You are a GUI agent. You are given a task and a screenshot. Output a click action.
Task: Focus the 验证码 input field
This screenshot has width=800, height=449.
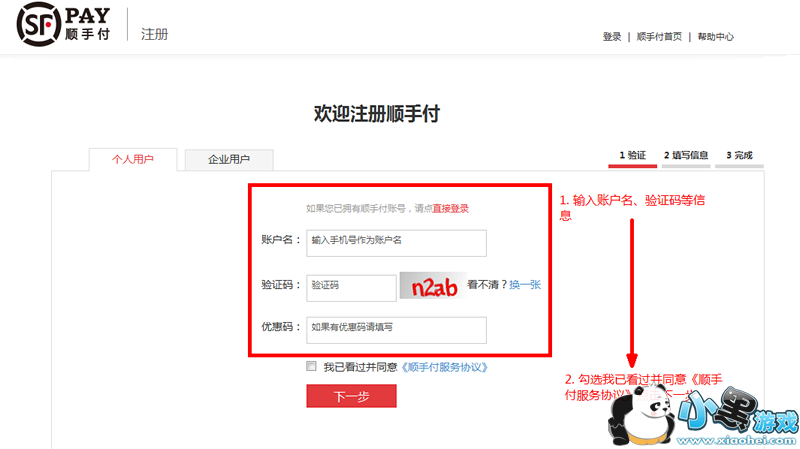pyautogui.click(x=351, y=288)
